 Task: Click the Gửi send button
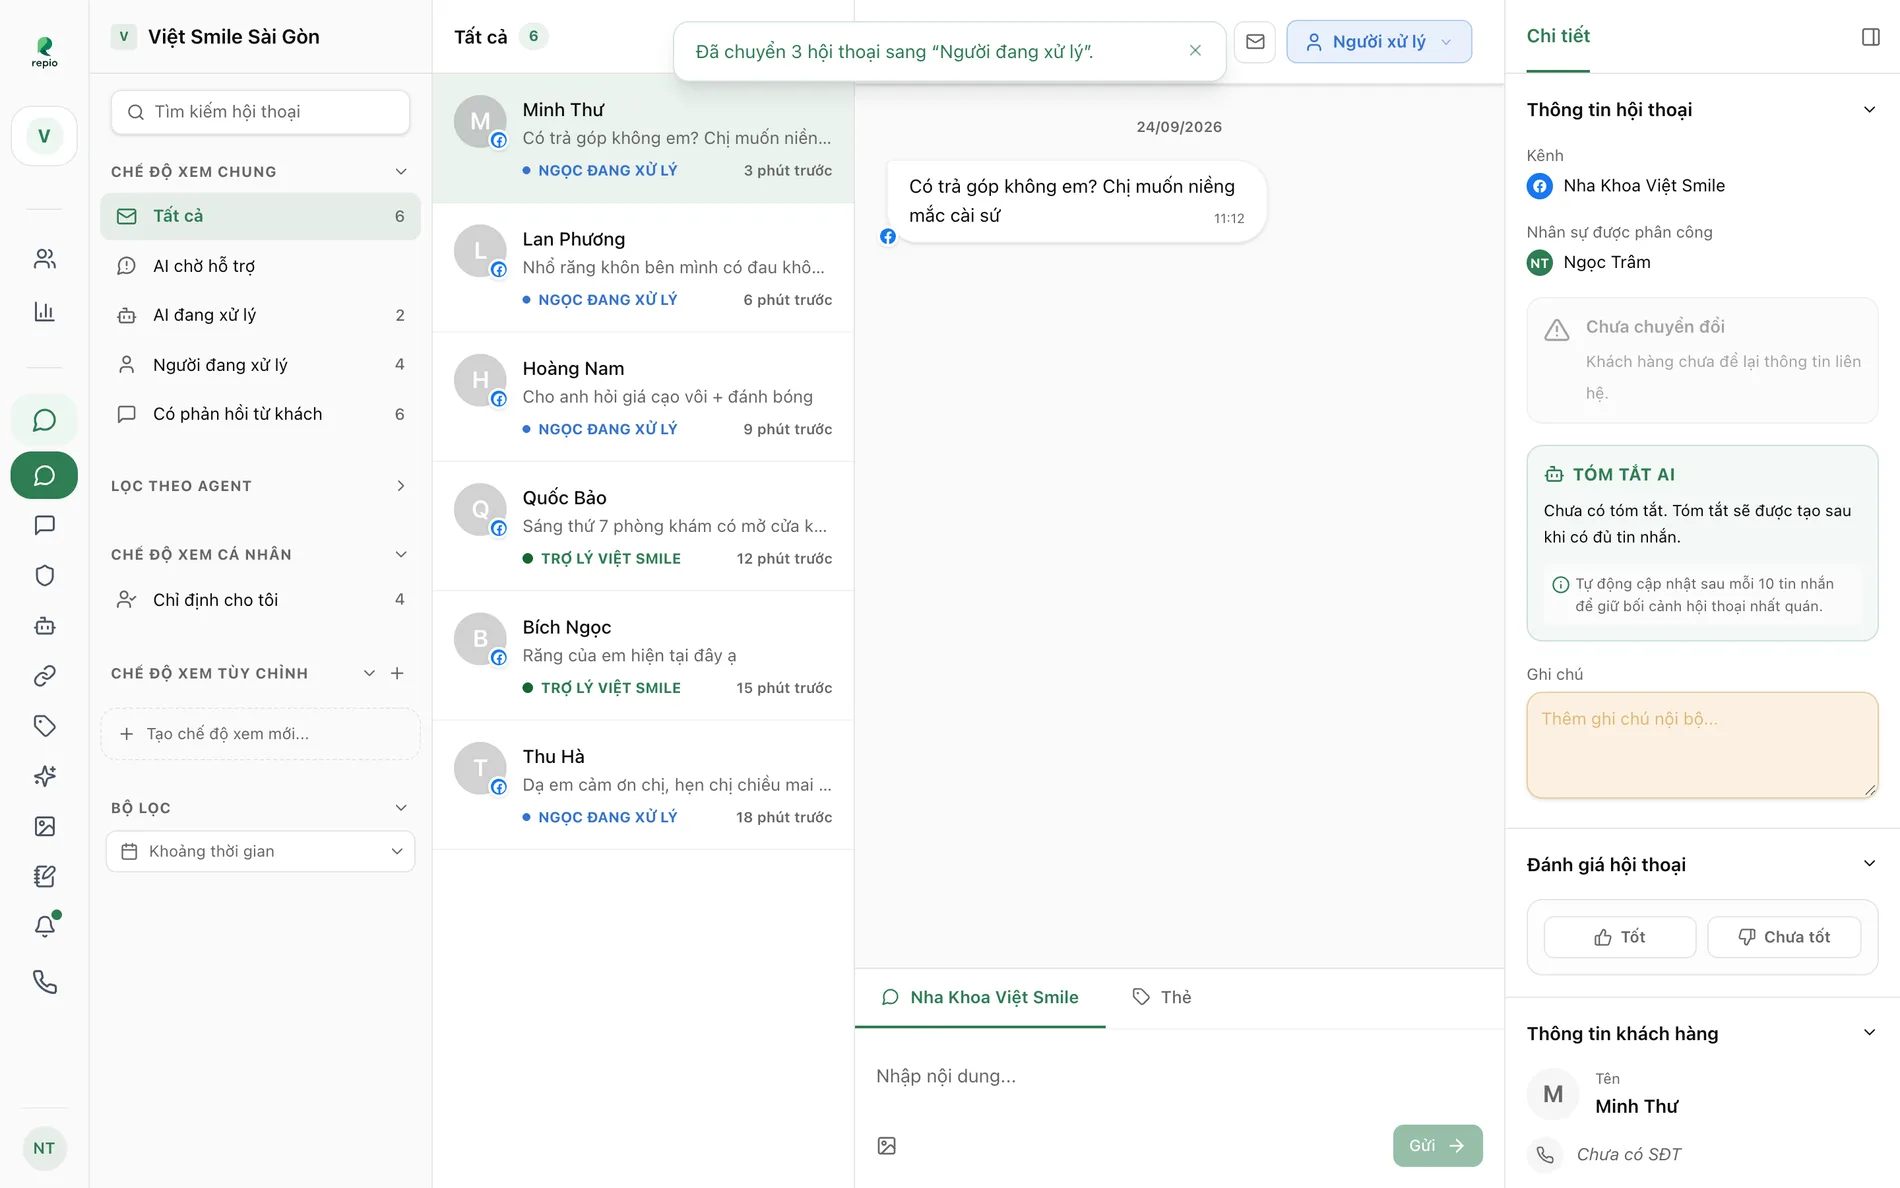(x=1437, y=1146)
